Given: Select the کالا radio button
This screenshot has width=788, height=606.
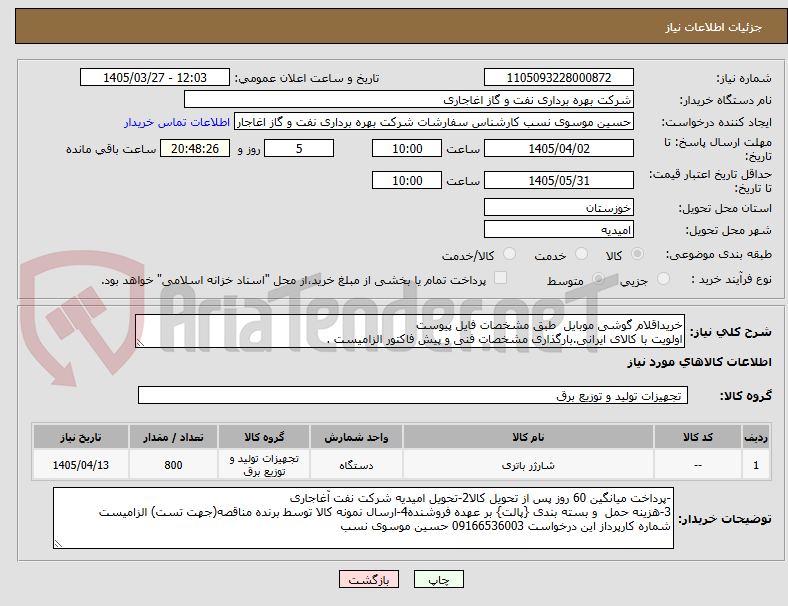Looking at the screenshot, I should click(x=637, y=254).
